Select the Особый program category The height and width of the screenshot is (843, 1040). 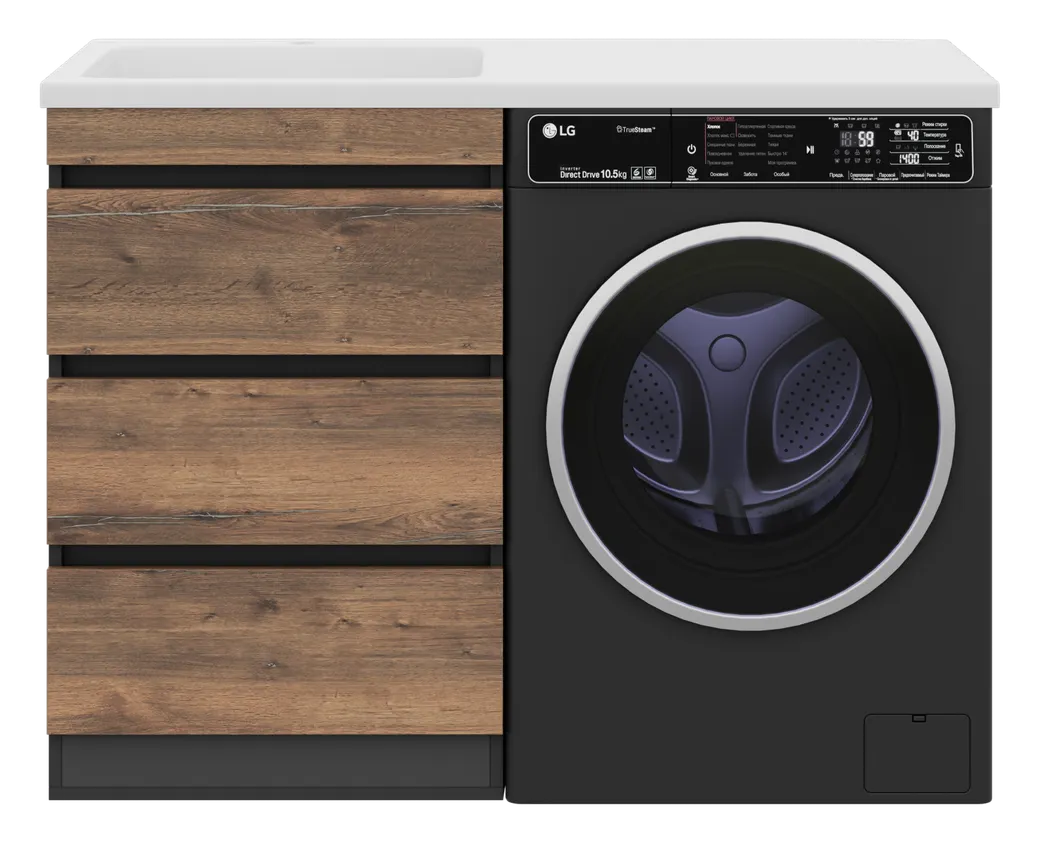pos(782,175)
